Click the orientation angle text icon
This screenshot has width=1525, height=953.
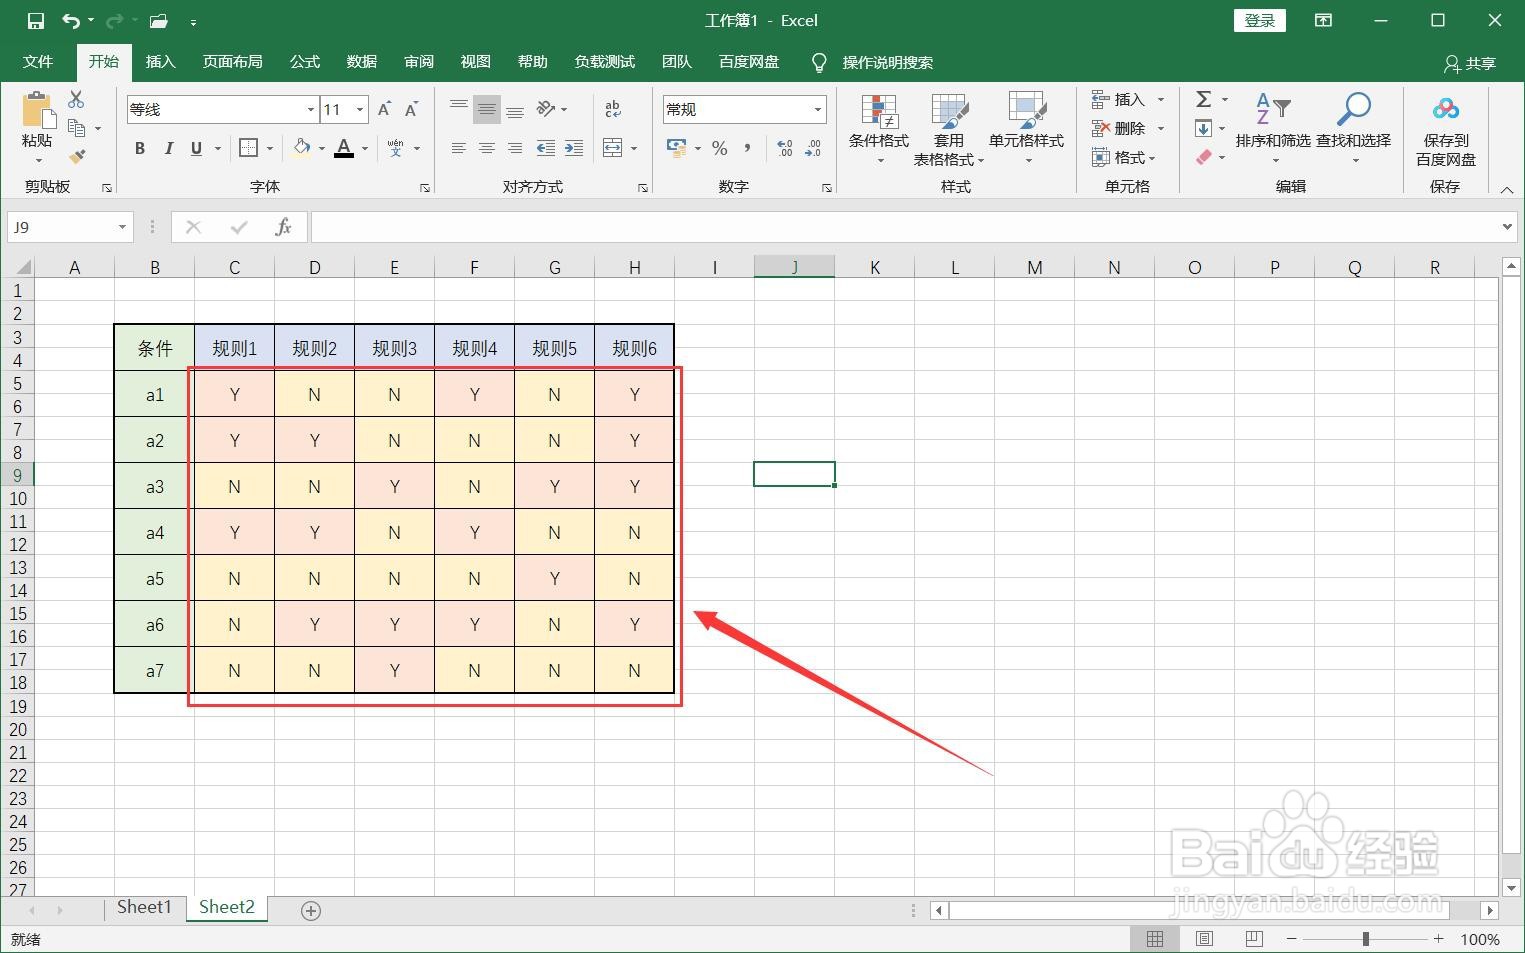click(546, 109)
